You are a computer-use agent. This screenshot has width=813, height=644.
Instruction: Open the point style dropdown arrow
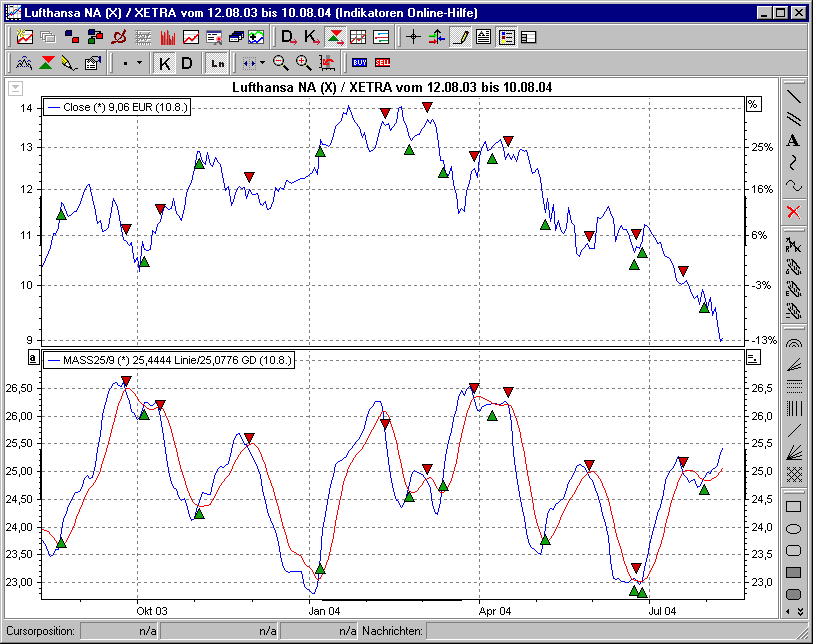click(x=140, y=62)
